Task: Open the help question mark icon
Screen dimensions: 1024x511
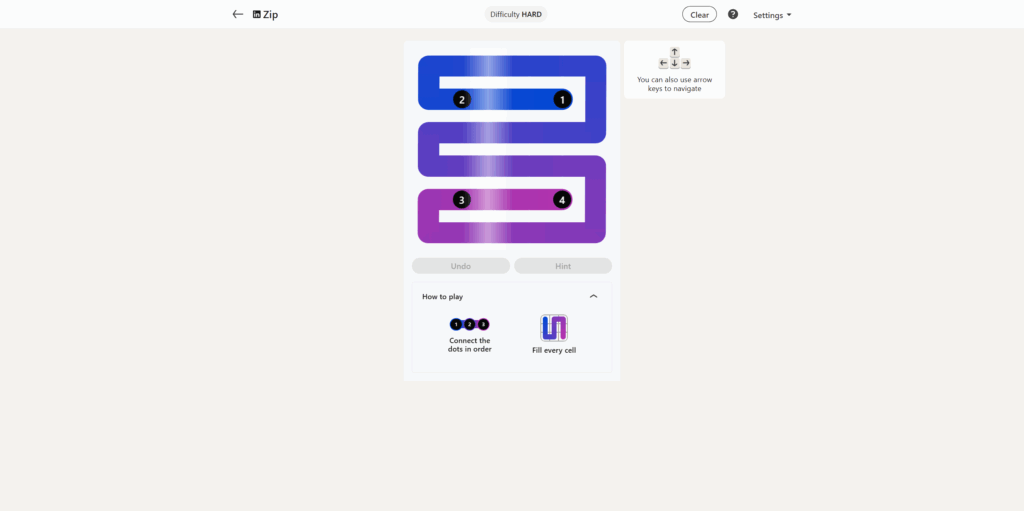Action: click(733, 14)
